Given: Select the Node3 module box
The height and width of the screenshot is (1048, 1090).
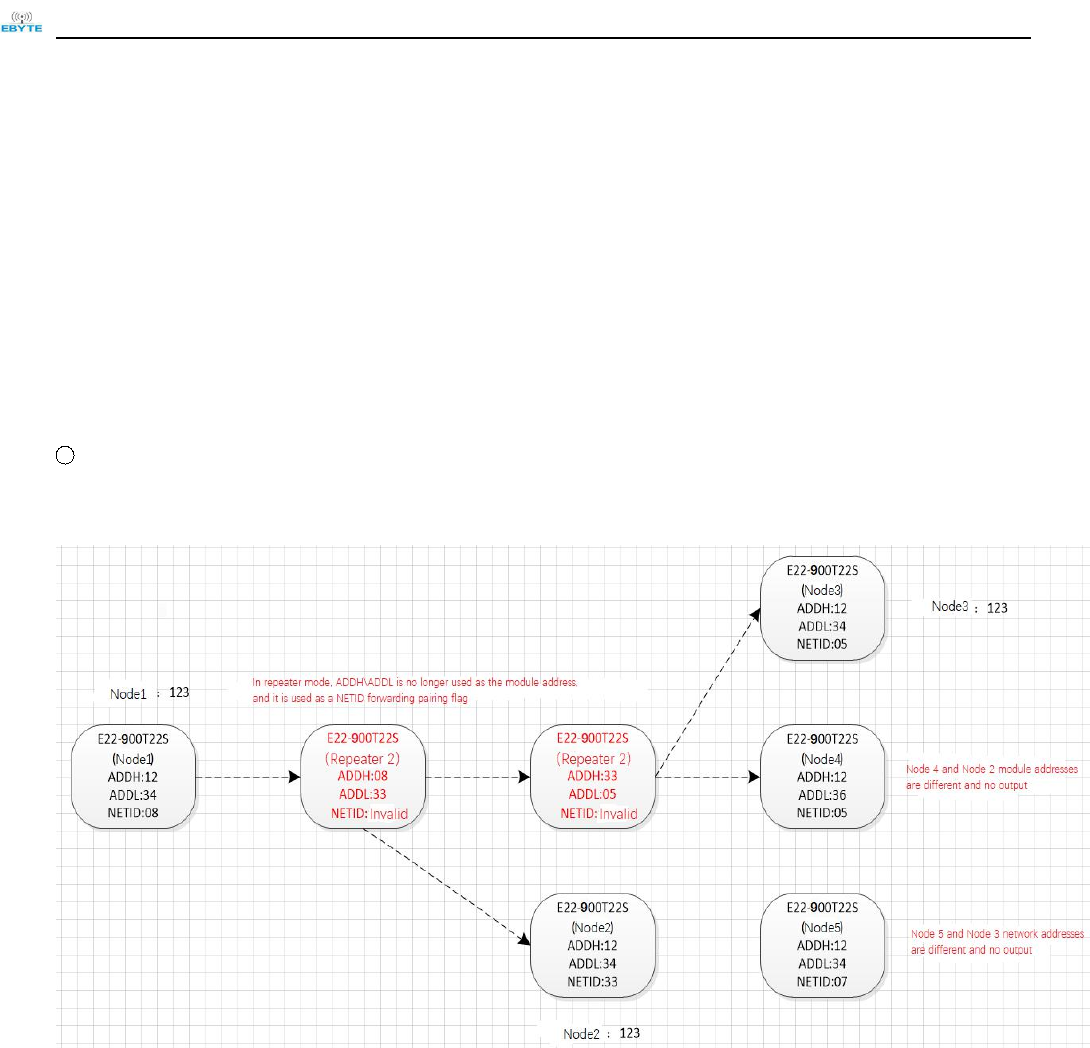Looking at the screenshot, I should (822, 607).
